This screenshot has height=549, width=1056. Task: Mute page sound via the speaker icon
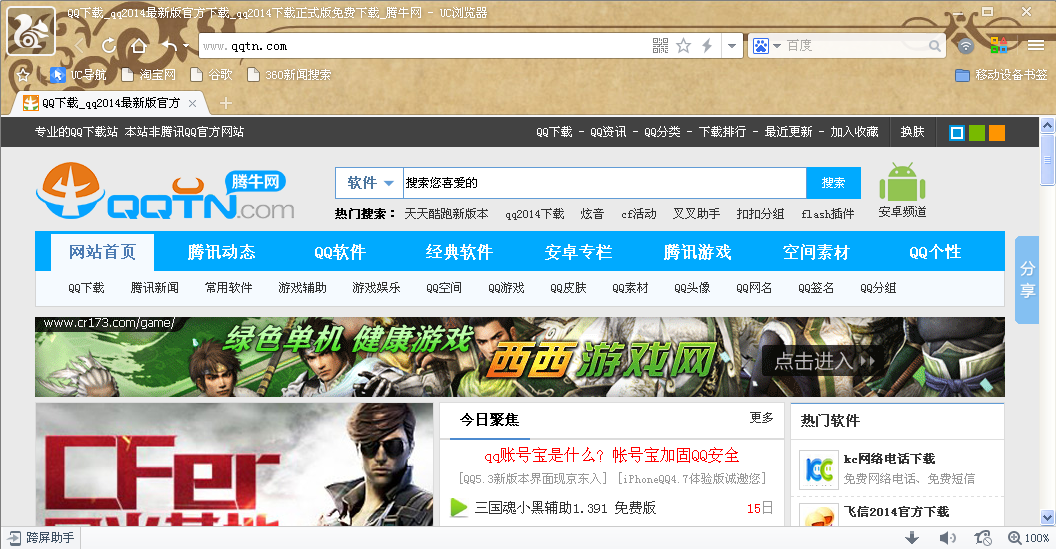[947, 538]
